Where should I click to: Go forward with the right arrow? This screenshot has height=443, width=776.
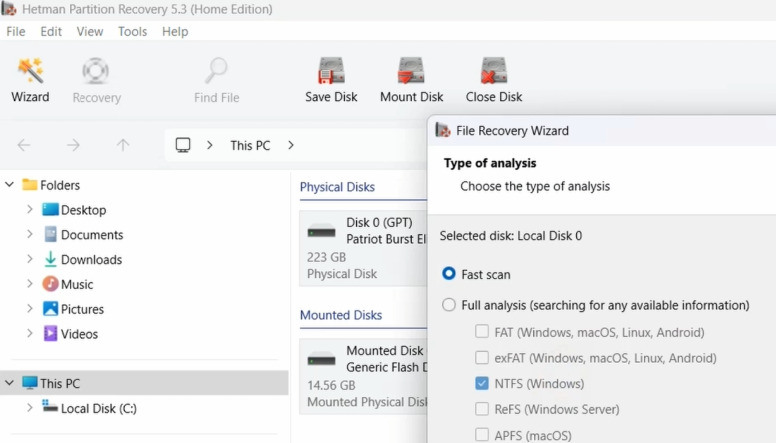tap(73, 145)
